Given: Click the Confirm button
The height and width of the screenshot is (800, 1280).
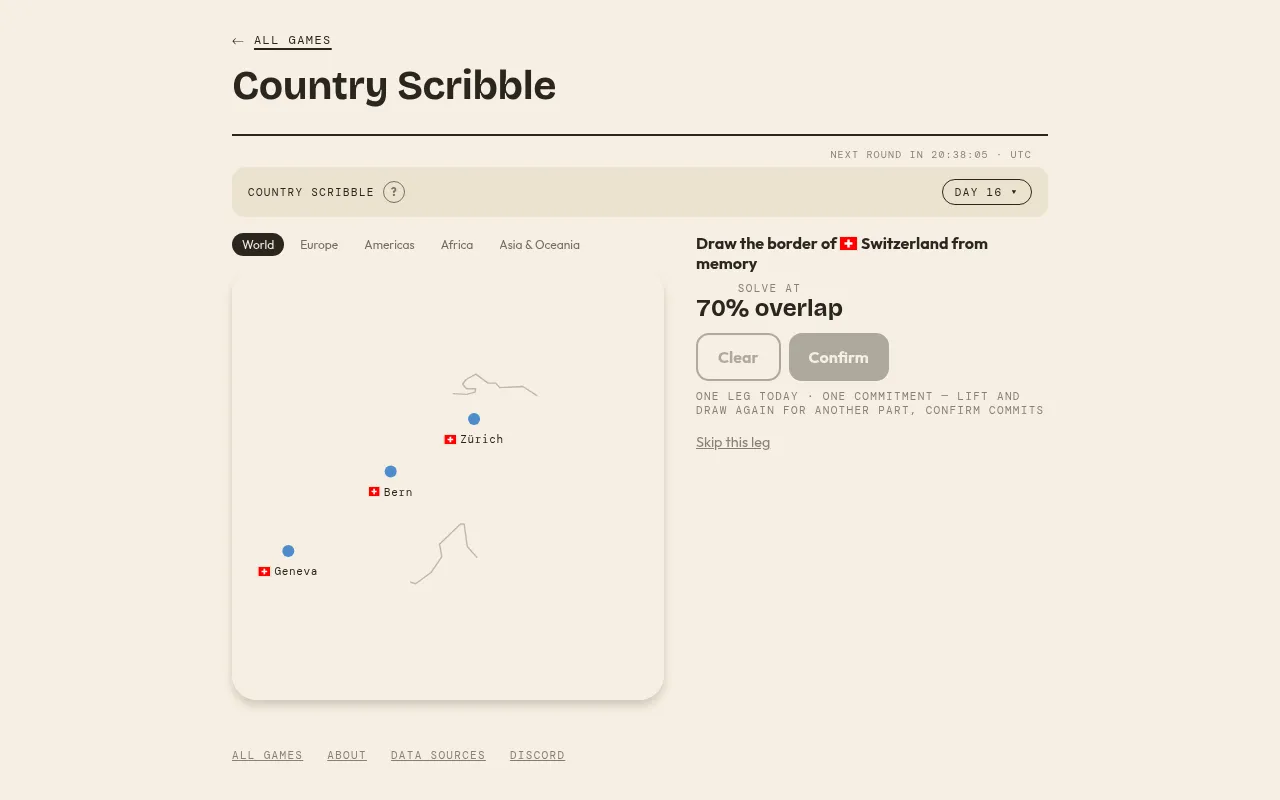Looking at the screenshot, I should pyautogui.click(x=838, y=357).
